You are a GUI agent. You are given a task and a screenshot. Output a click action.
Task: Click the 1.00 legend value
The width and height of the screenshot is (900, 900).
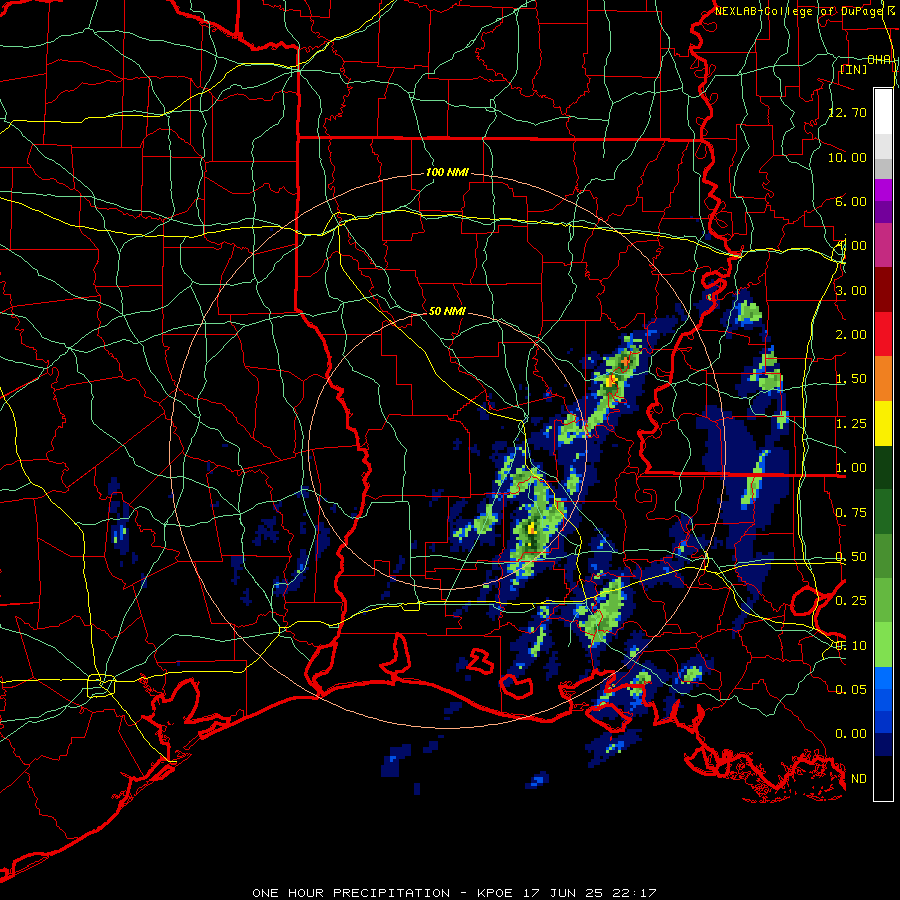[x=851, y=468]
